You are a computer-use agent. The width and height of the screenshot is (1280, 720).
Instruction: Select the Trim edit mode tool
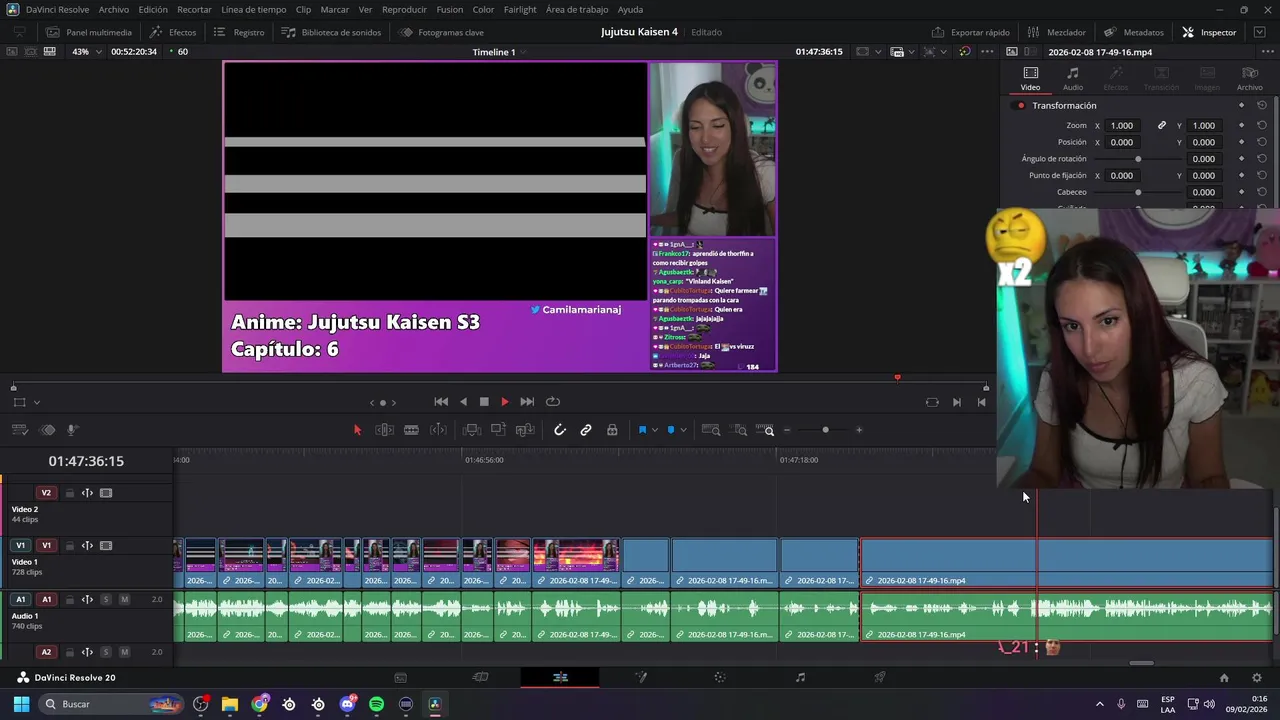pos(384,430)
